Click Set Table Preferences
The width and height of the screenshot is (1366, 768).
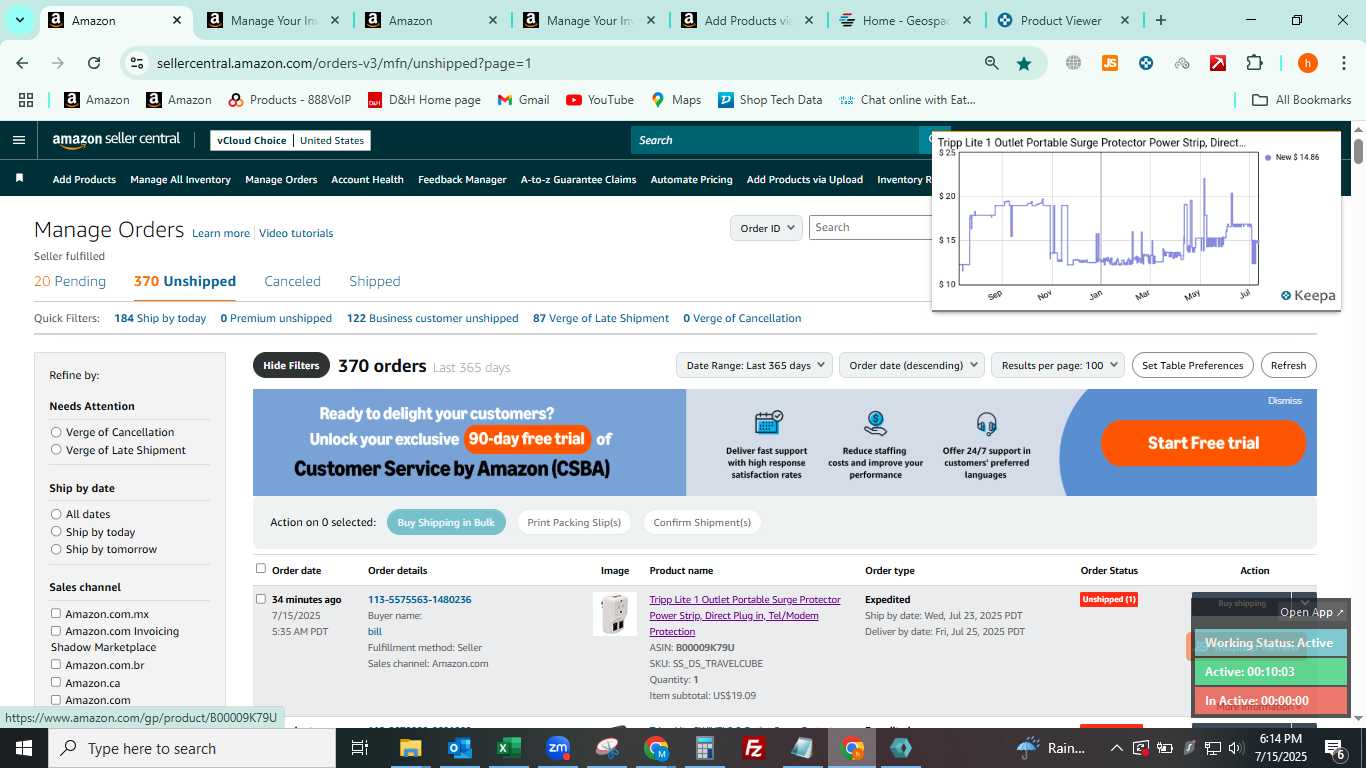[x=1192, y=365]
